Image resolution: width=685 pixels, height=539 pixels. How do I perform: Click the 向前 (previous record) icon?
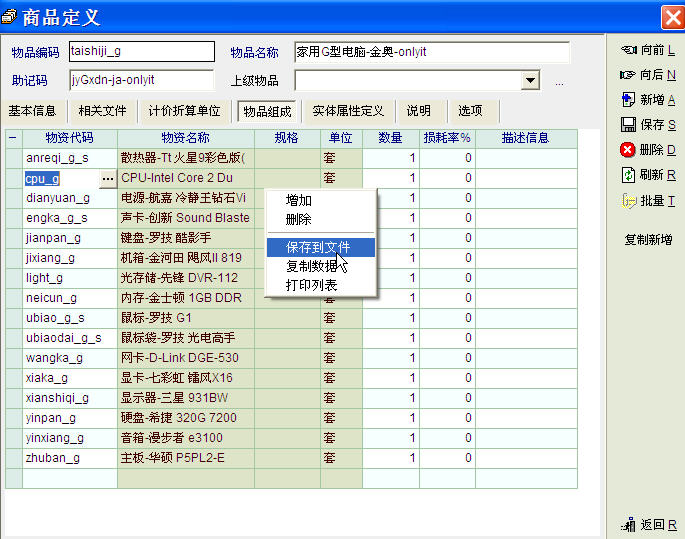point(628,49)
